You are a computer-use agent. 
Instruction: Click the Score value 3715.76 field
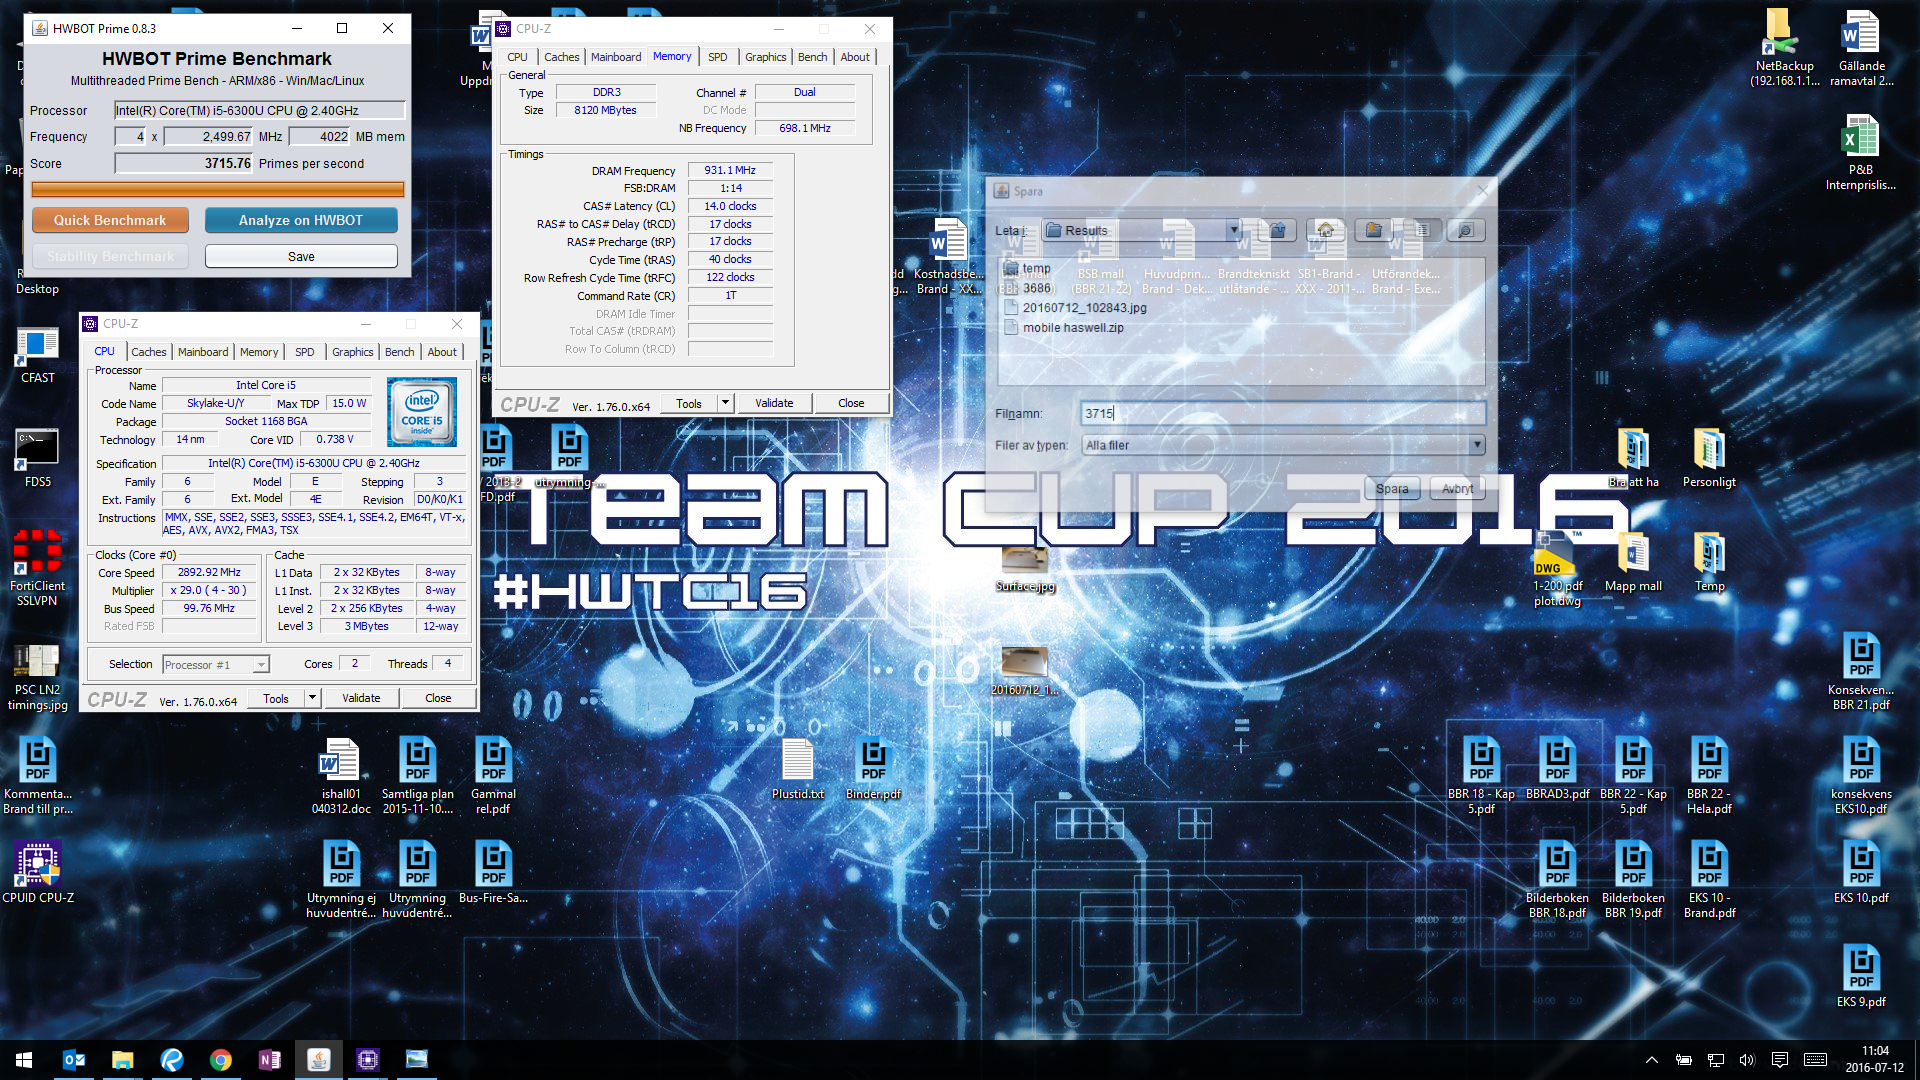pyautogui.click(x=184, y=163)
